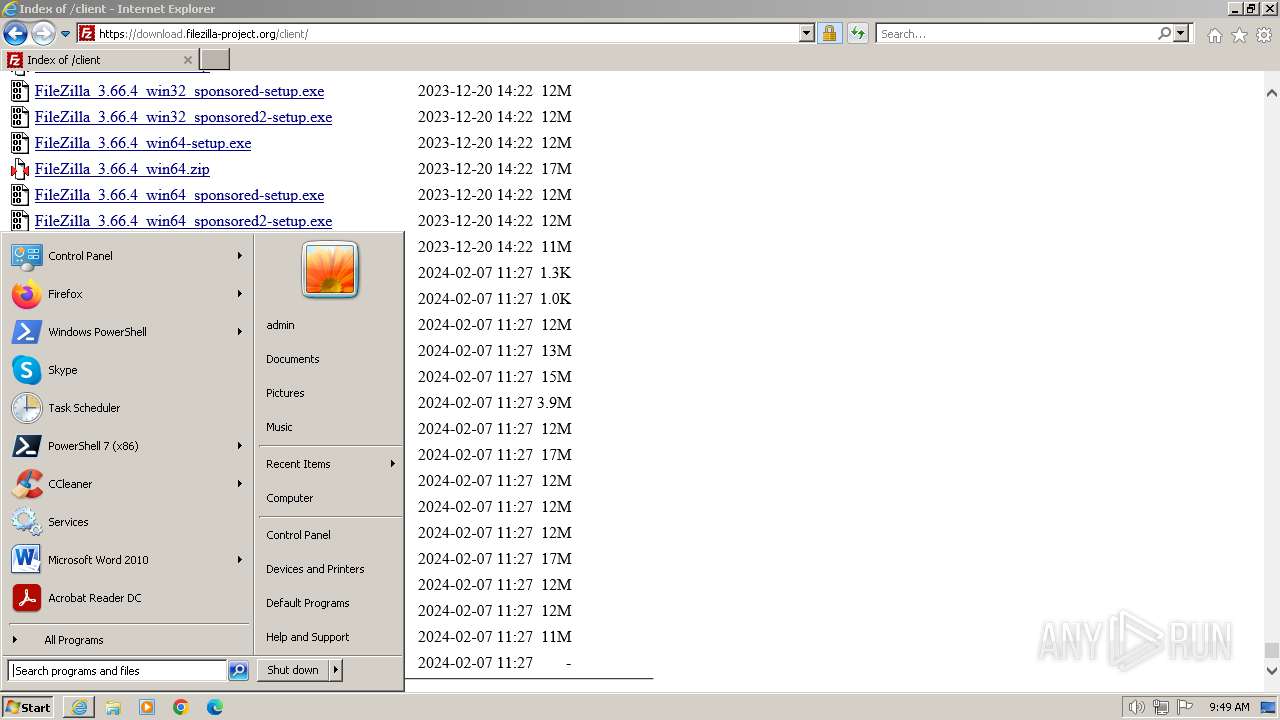Screen dimensions: 1280x720
Task: Click the magnifier search icon
Action: pyautogui.click(x=1164, y=34)
